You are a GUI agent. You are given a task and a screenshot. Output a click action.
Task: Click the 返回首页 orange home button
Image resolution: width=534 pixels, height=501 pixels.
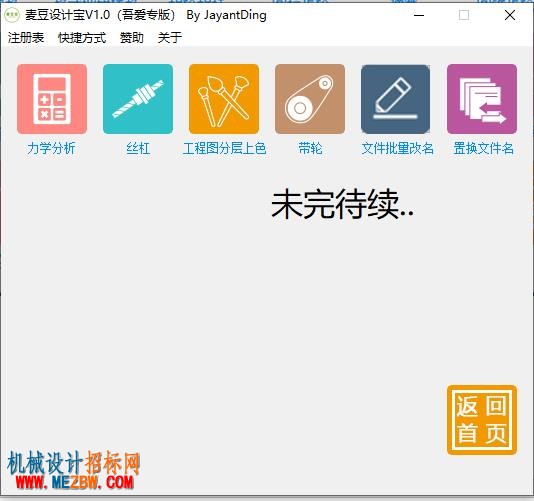click(482, 420)
